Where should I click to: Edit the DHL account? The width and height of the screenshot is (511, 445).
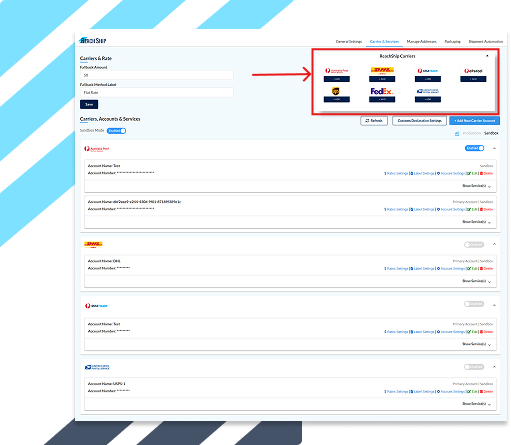click(x=472, y=269)
